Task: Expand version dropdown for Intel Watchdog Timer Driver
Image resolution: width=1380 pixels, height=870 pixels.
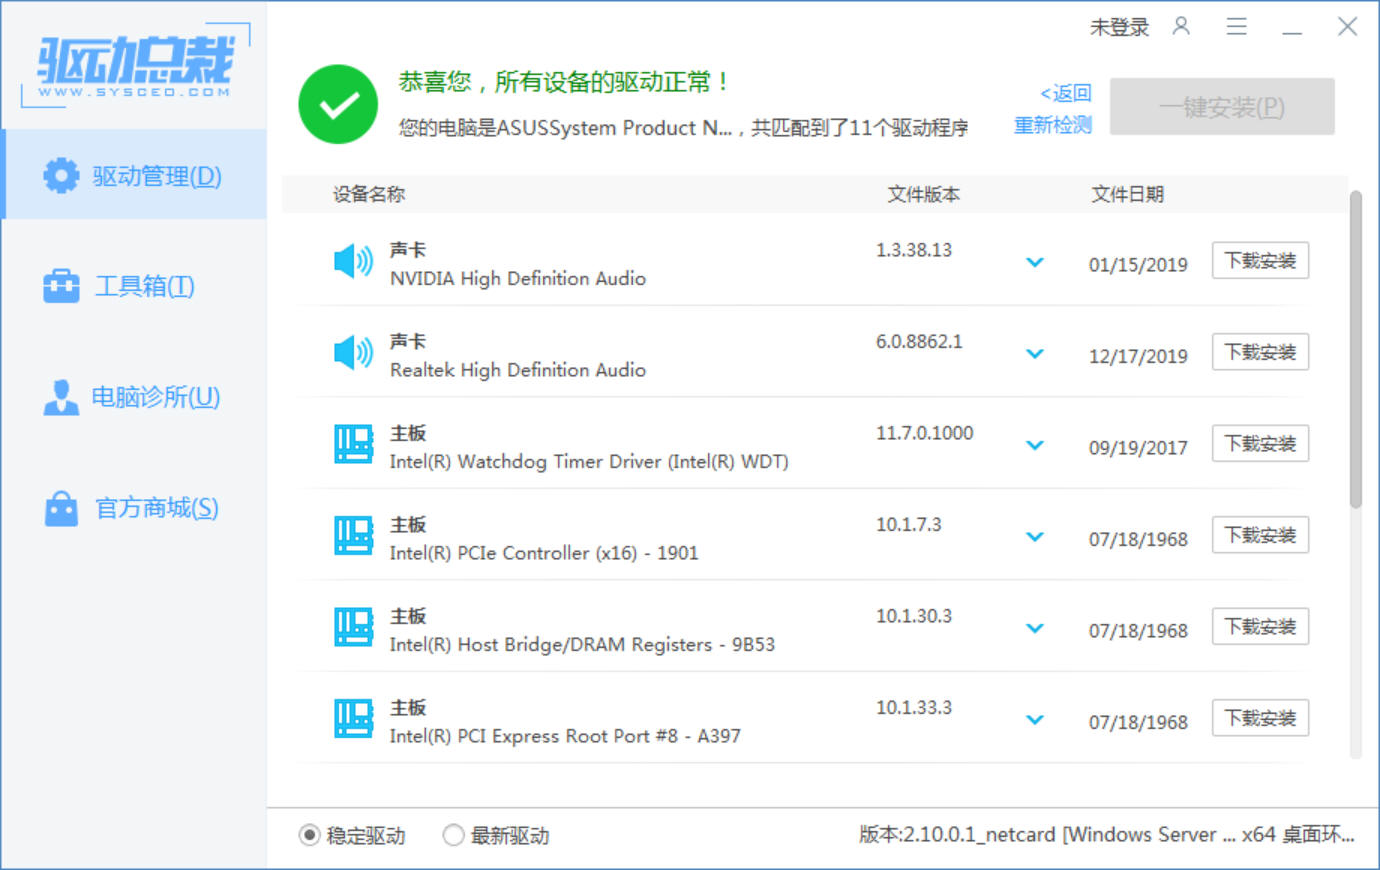Action: coord(1035,445)
